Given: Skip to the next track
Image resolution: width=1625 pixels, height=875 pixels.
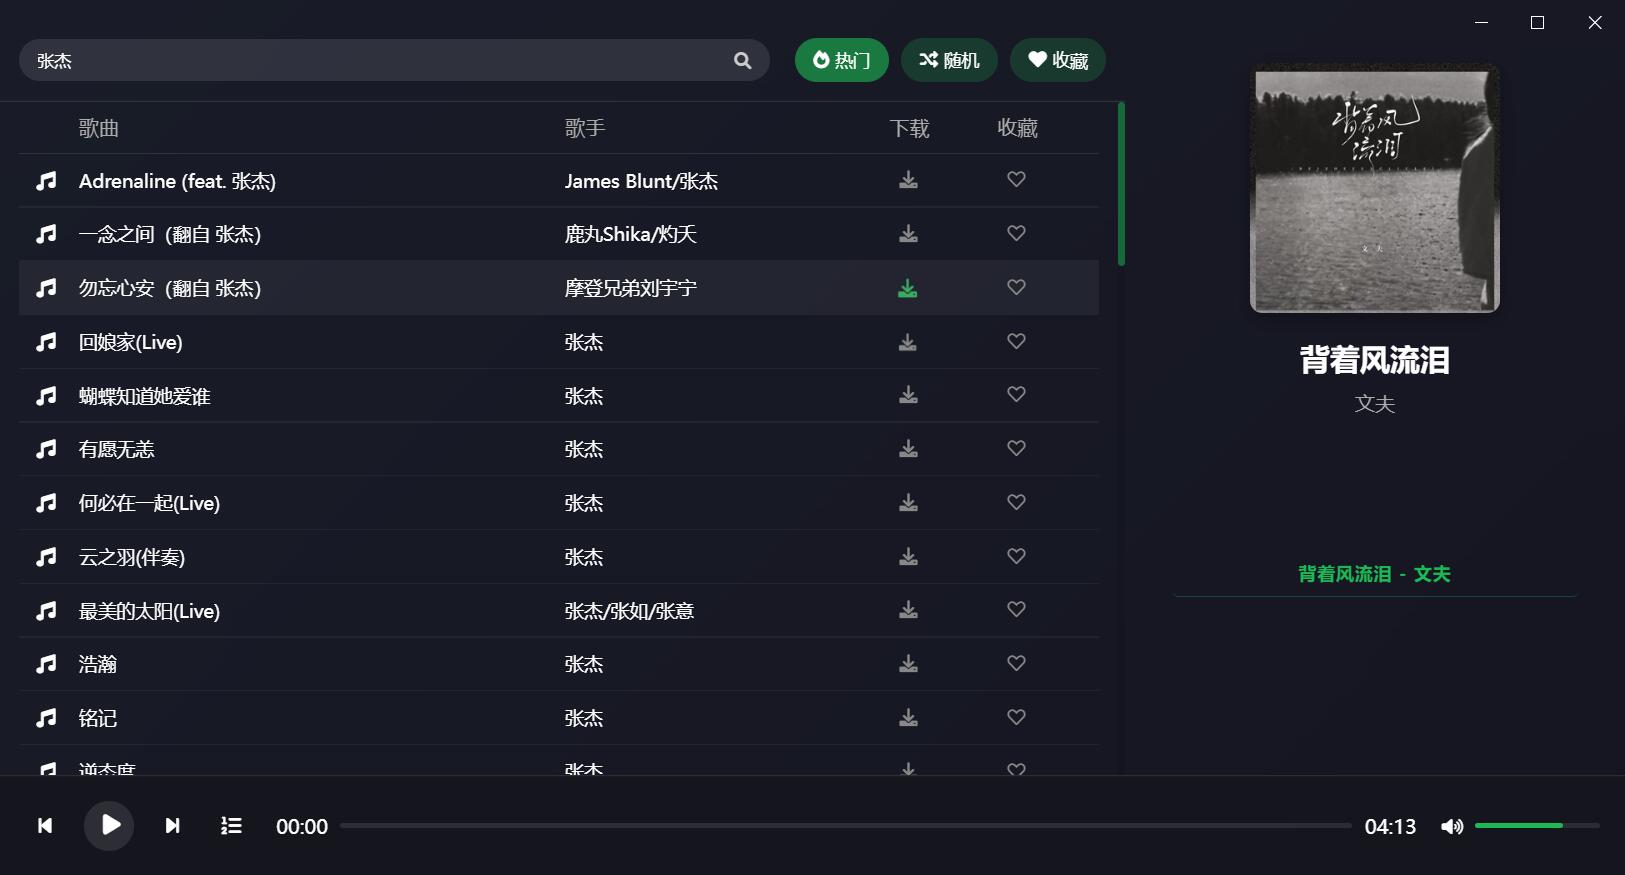Looking at the screenshot, I should coord(173,826).
